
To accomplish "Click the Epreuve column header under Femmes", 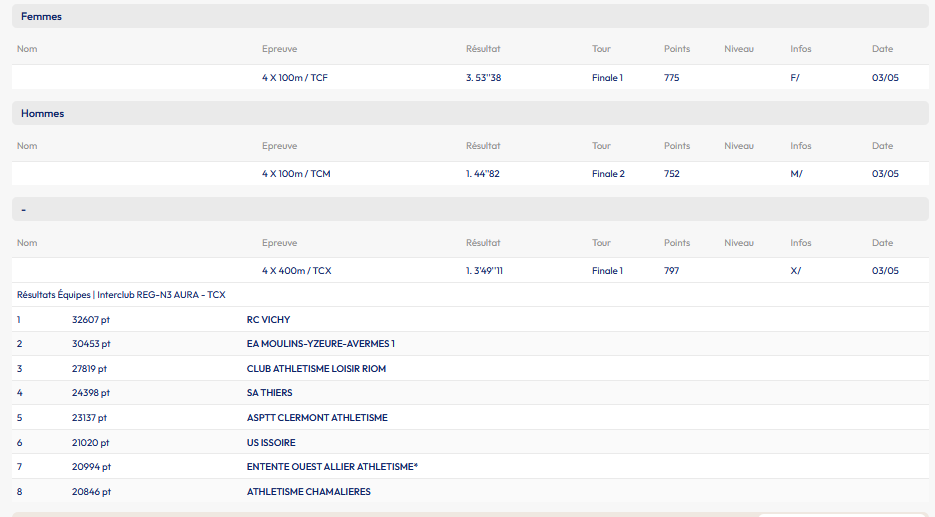I will click(x=279, y=49).
